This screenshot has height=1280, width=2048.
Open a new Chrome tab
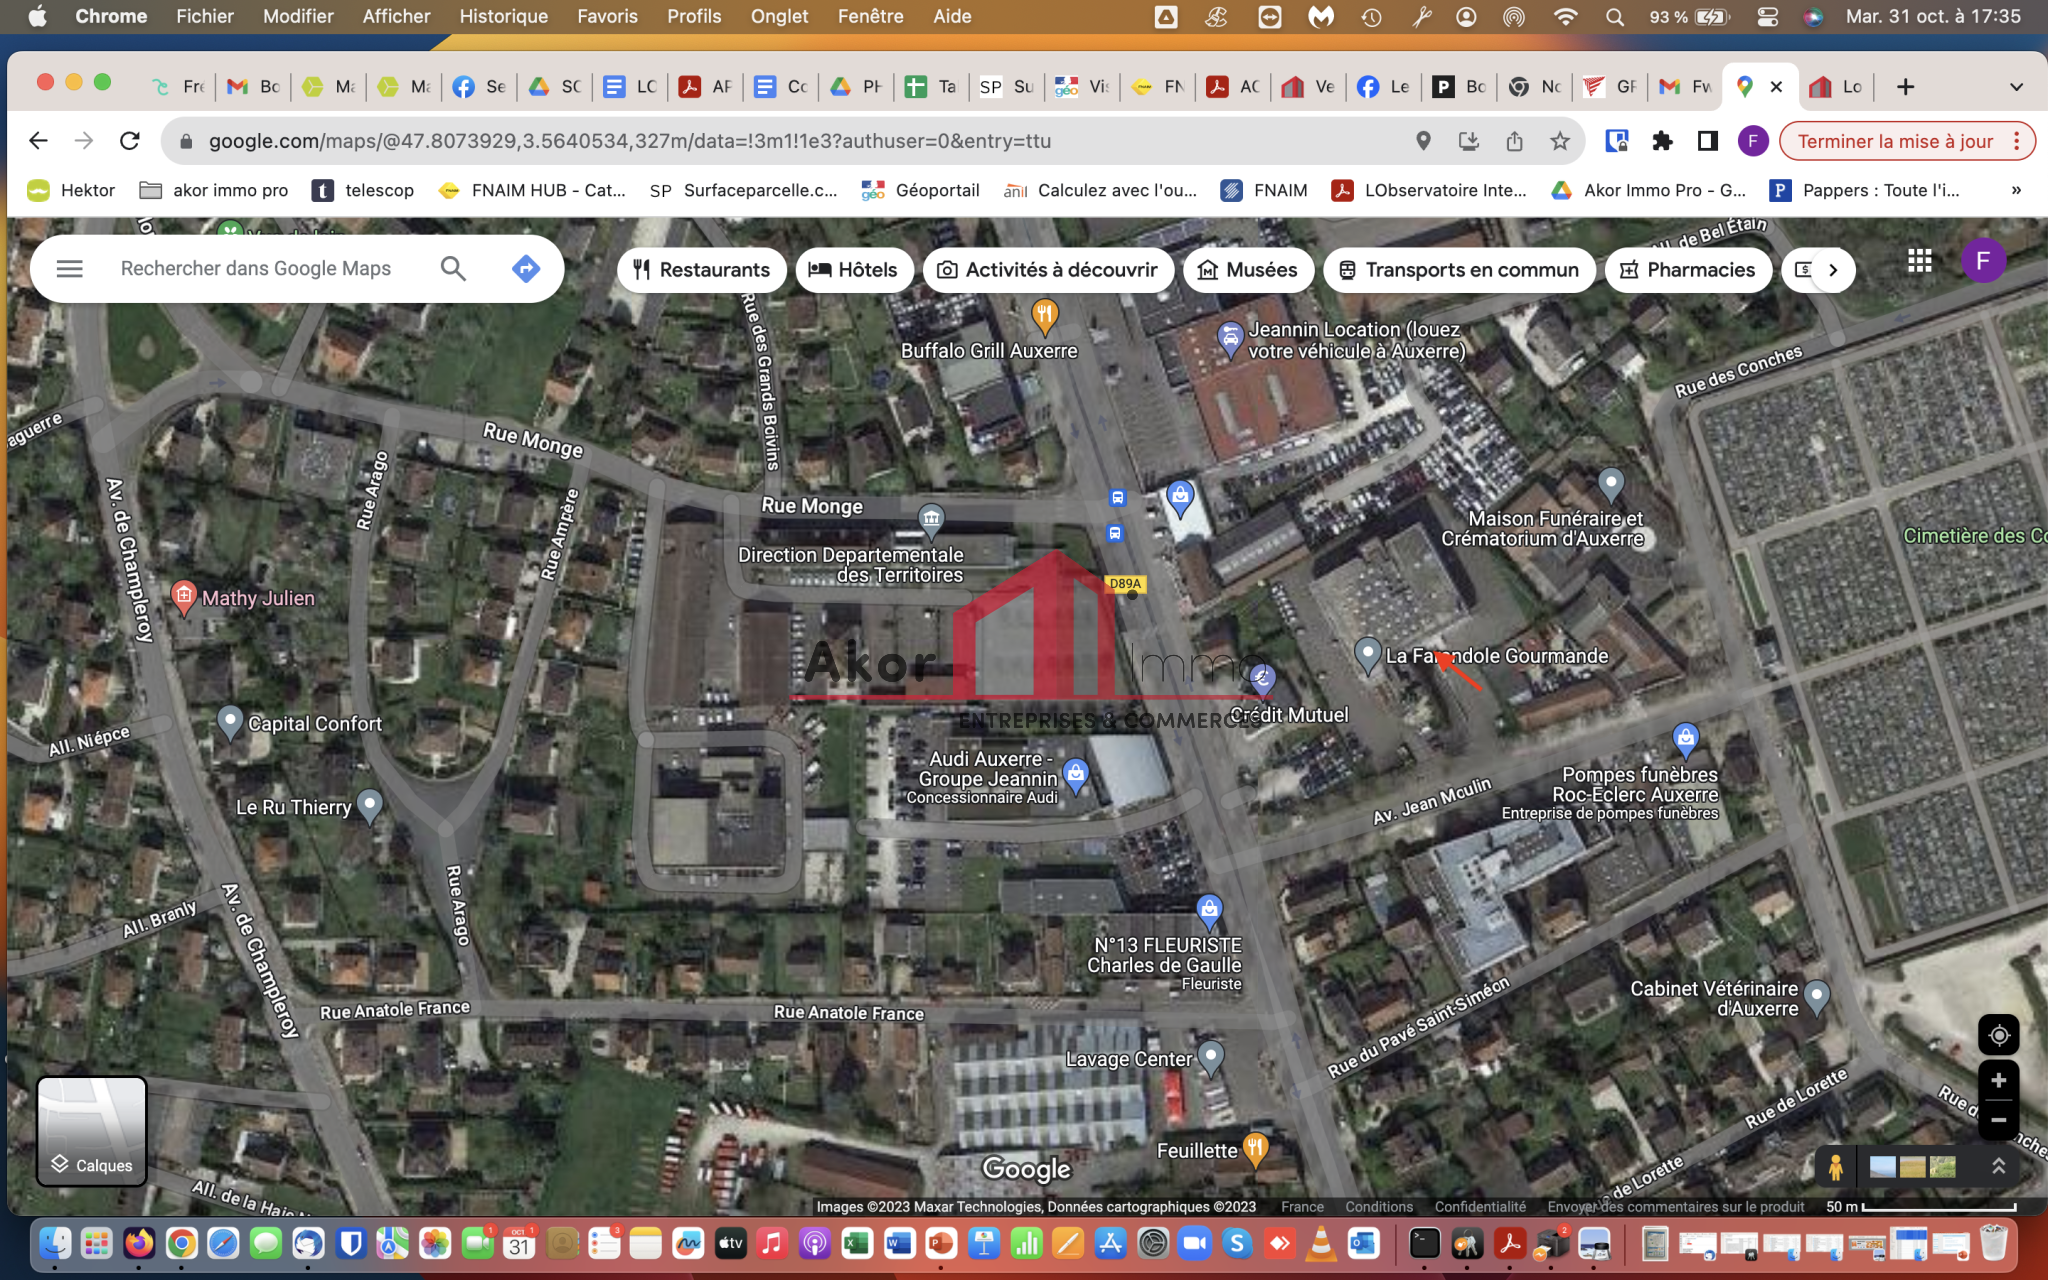[1905, 87]
